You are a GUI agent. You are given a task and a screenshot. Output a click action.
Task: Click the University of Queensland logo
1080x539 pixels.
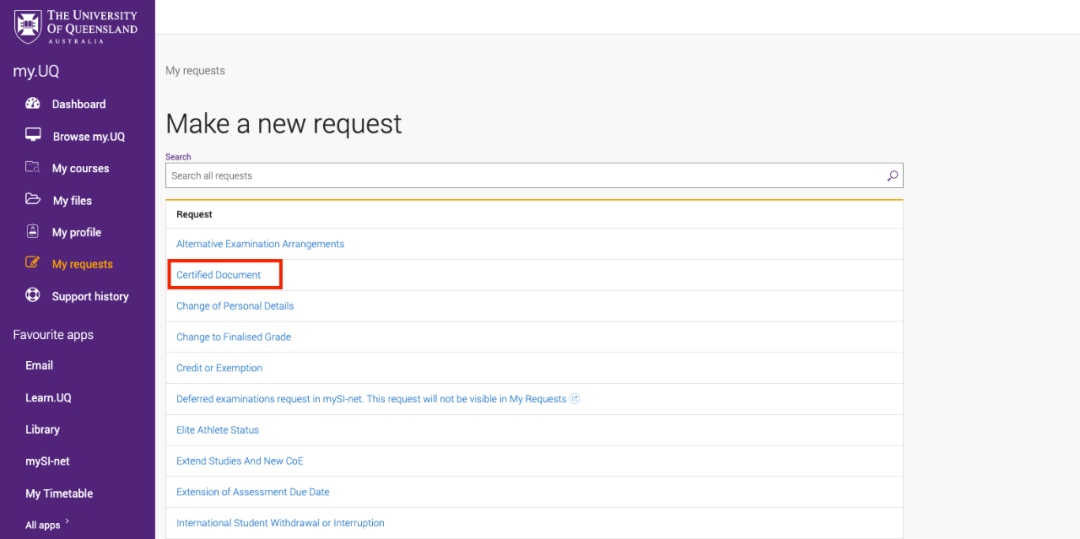(76, 25)
